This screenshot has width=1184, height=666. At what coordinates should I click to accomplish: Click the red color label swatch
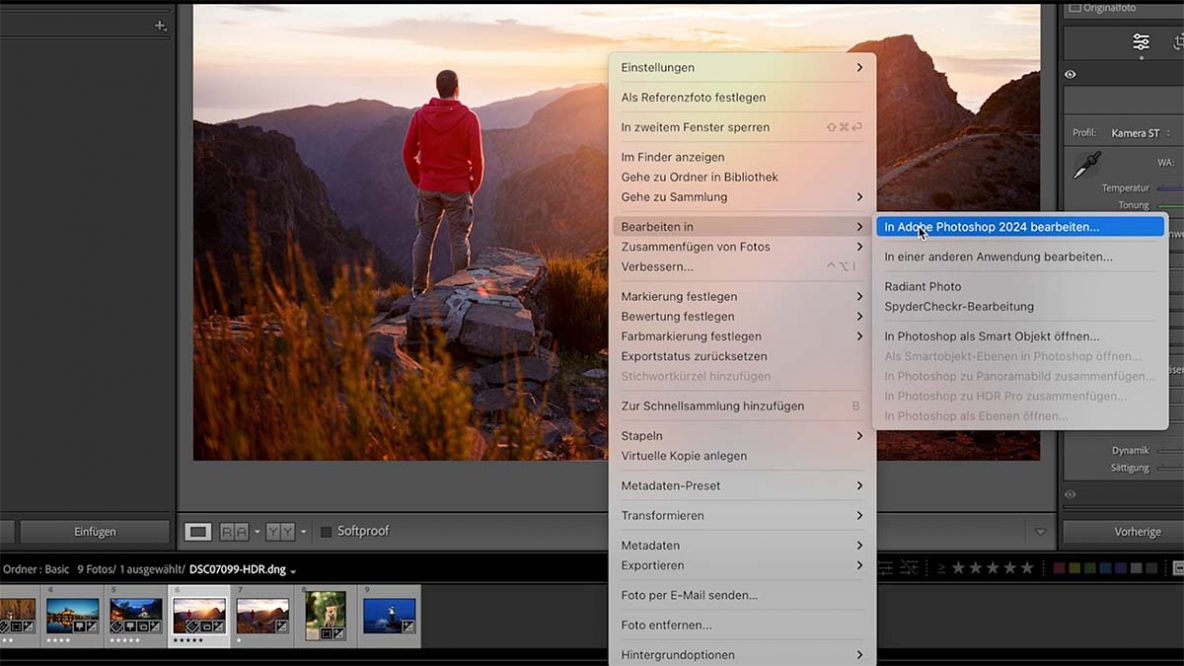(x=1060, y=567)
